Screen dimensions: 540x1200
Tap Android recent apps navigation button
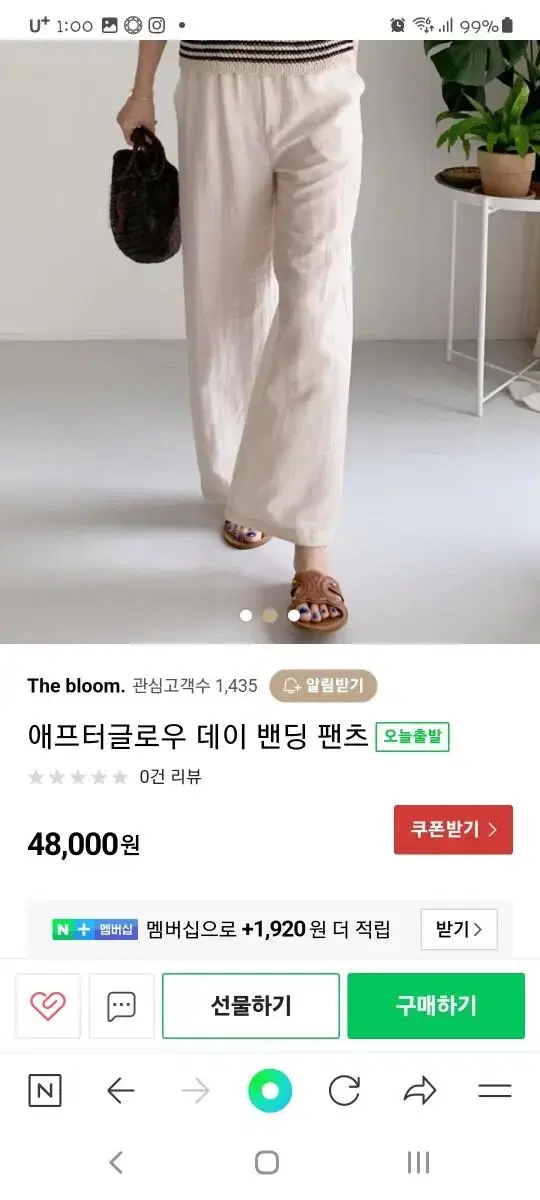[x=419, y=1162]
